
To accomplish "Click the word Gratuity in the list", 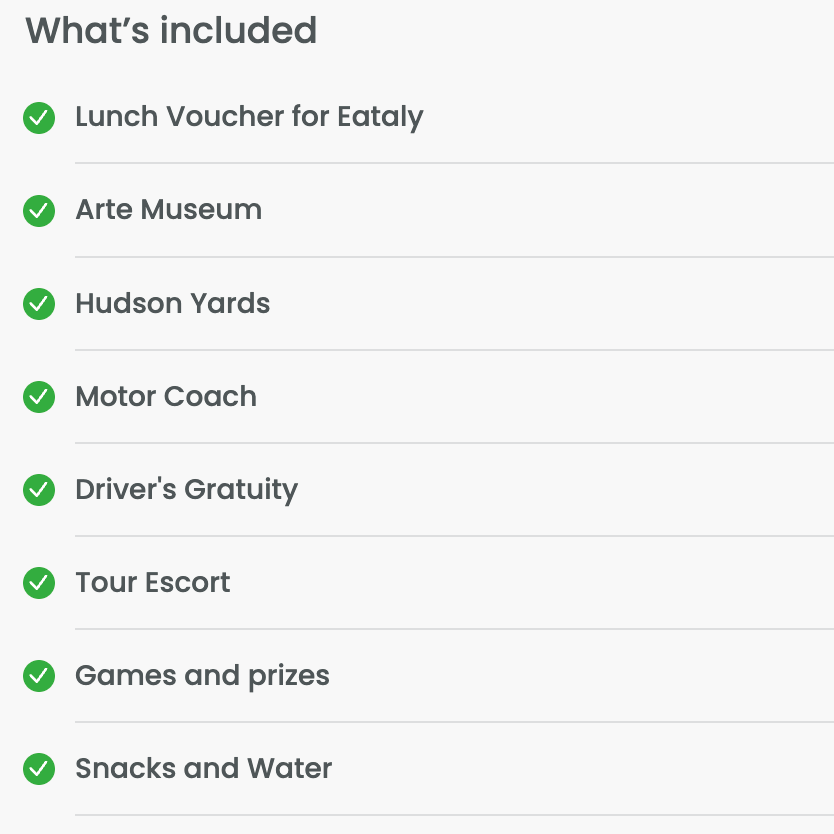I will click(x=241, y=490).
